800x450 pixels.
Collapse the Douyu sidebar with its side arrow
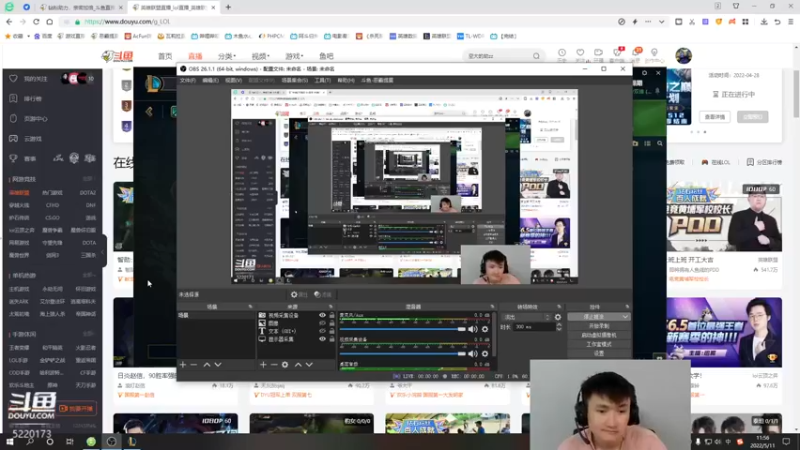coord(102,252)
